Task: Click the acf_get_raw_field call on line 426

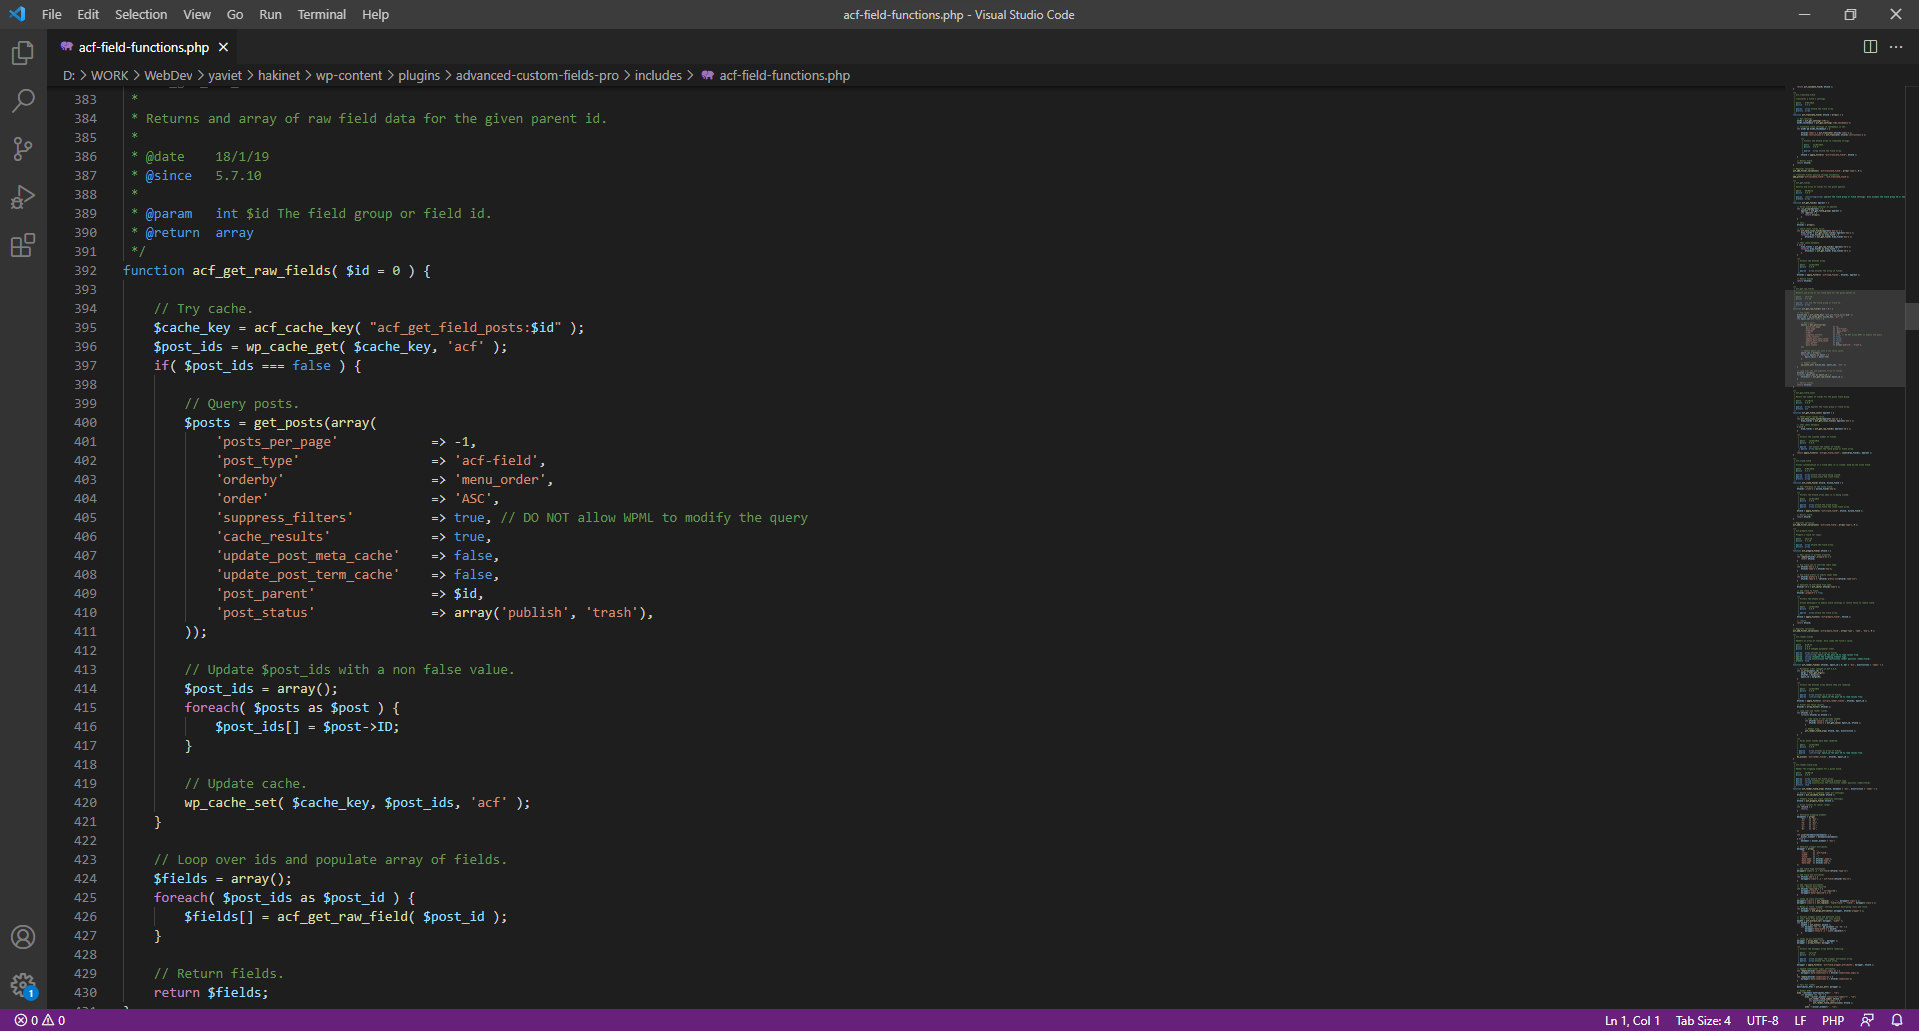Action: pos(342,917)
